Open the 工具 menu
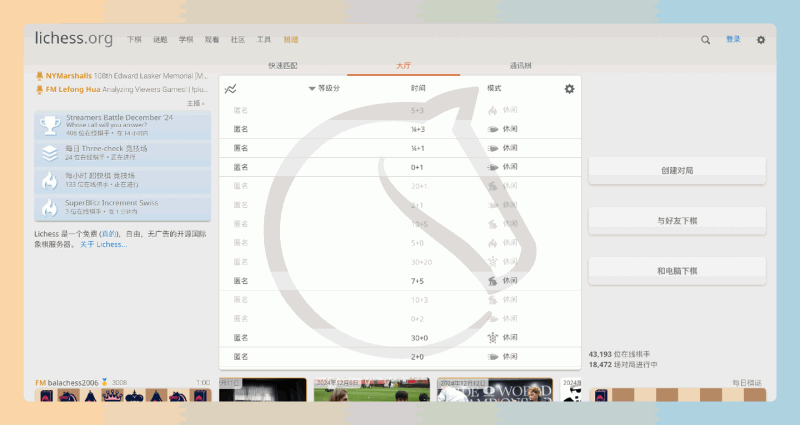Viewport: 800px width, 425px height. pyautogui.click(x=264, y=39)
